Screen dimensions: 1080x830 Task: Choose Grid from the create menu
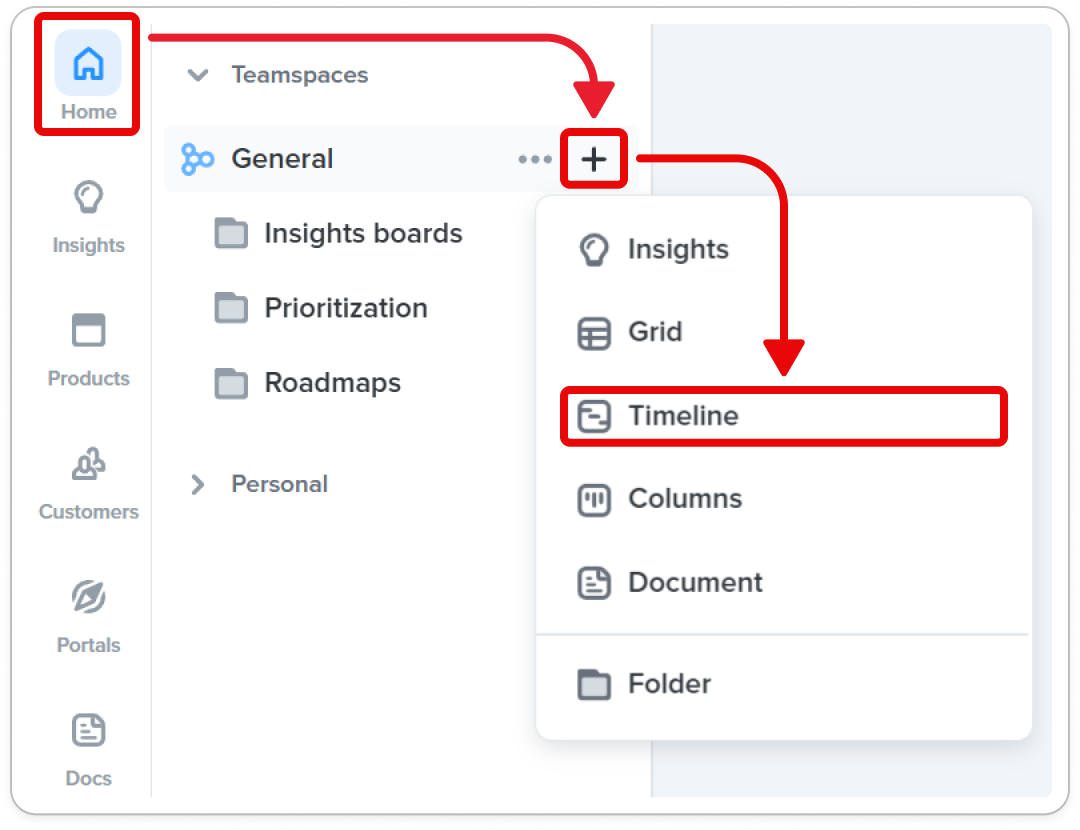click(784, 333)
